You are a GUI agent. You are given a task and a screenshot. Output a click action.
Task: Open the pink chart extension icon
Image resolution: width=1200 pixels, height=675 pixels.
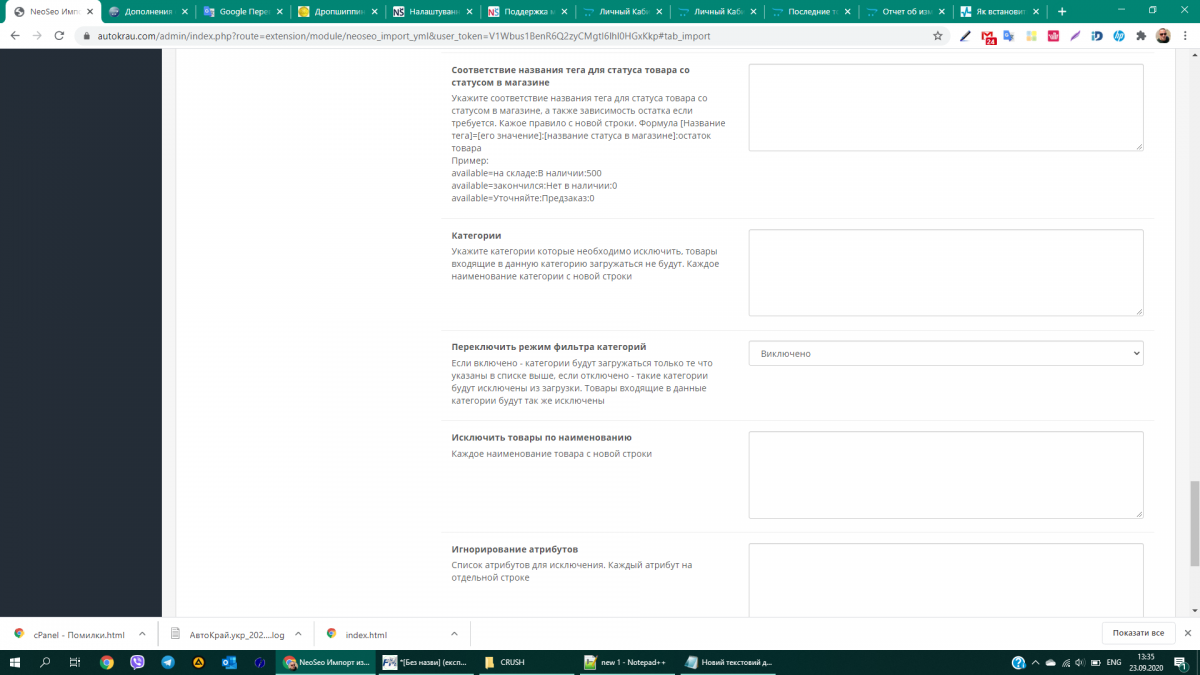click(x=1053, y=35)
